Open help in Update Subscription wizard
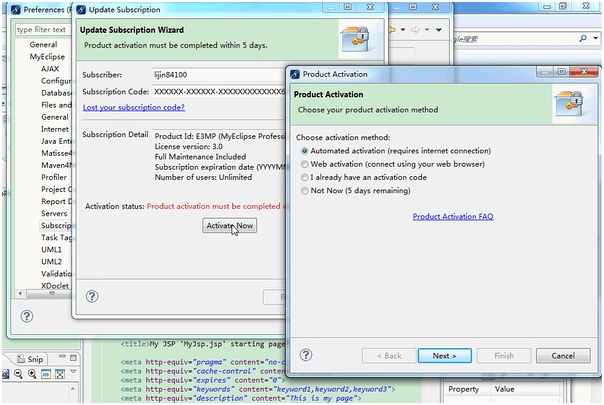The height and width of the screenshot is (405, 604). (92, 296)
